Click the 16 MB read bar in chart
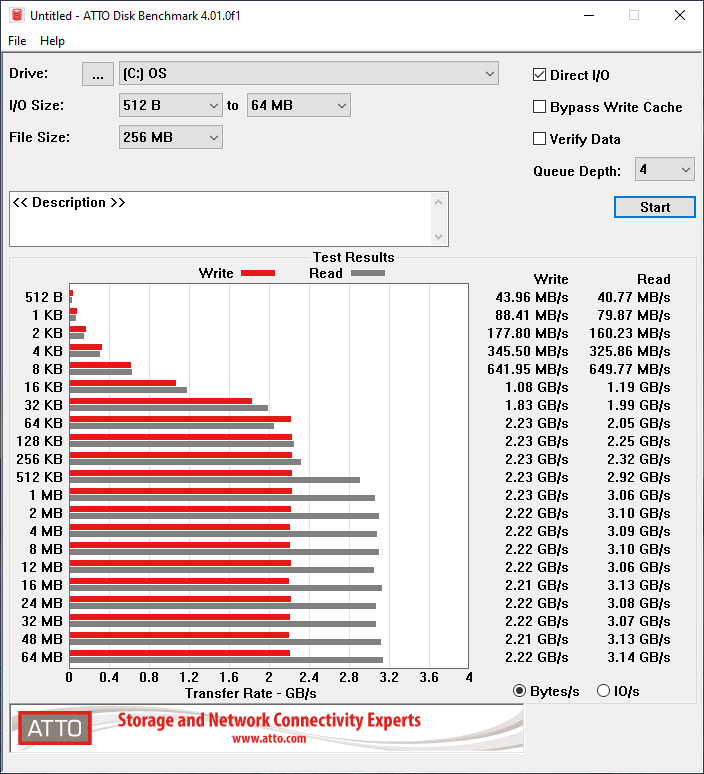 226,588
